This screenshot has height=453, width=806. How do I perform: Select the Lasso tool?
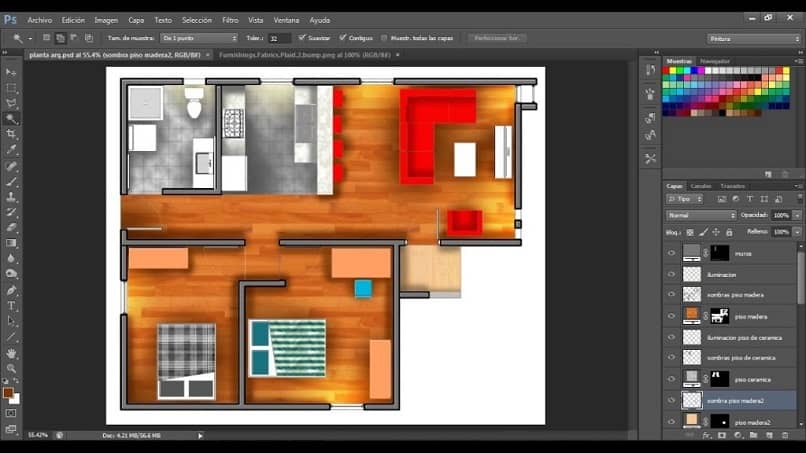[11, 103]
